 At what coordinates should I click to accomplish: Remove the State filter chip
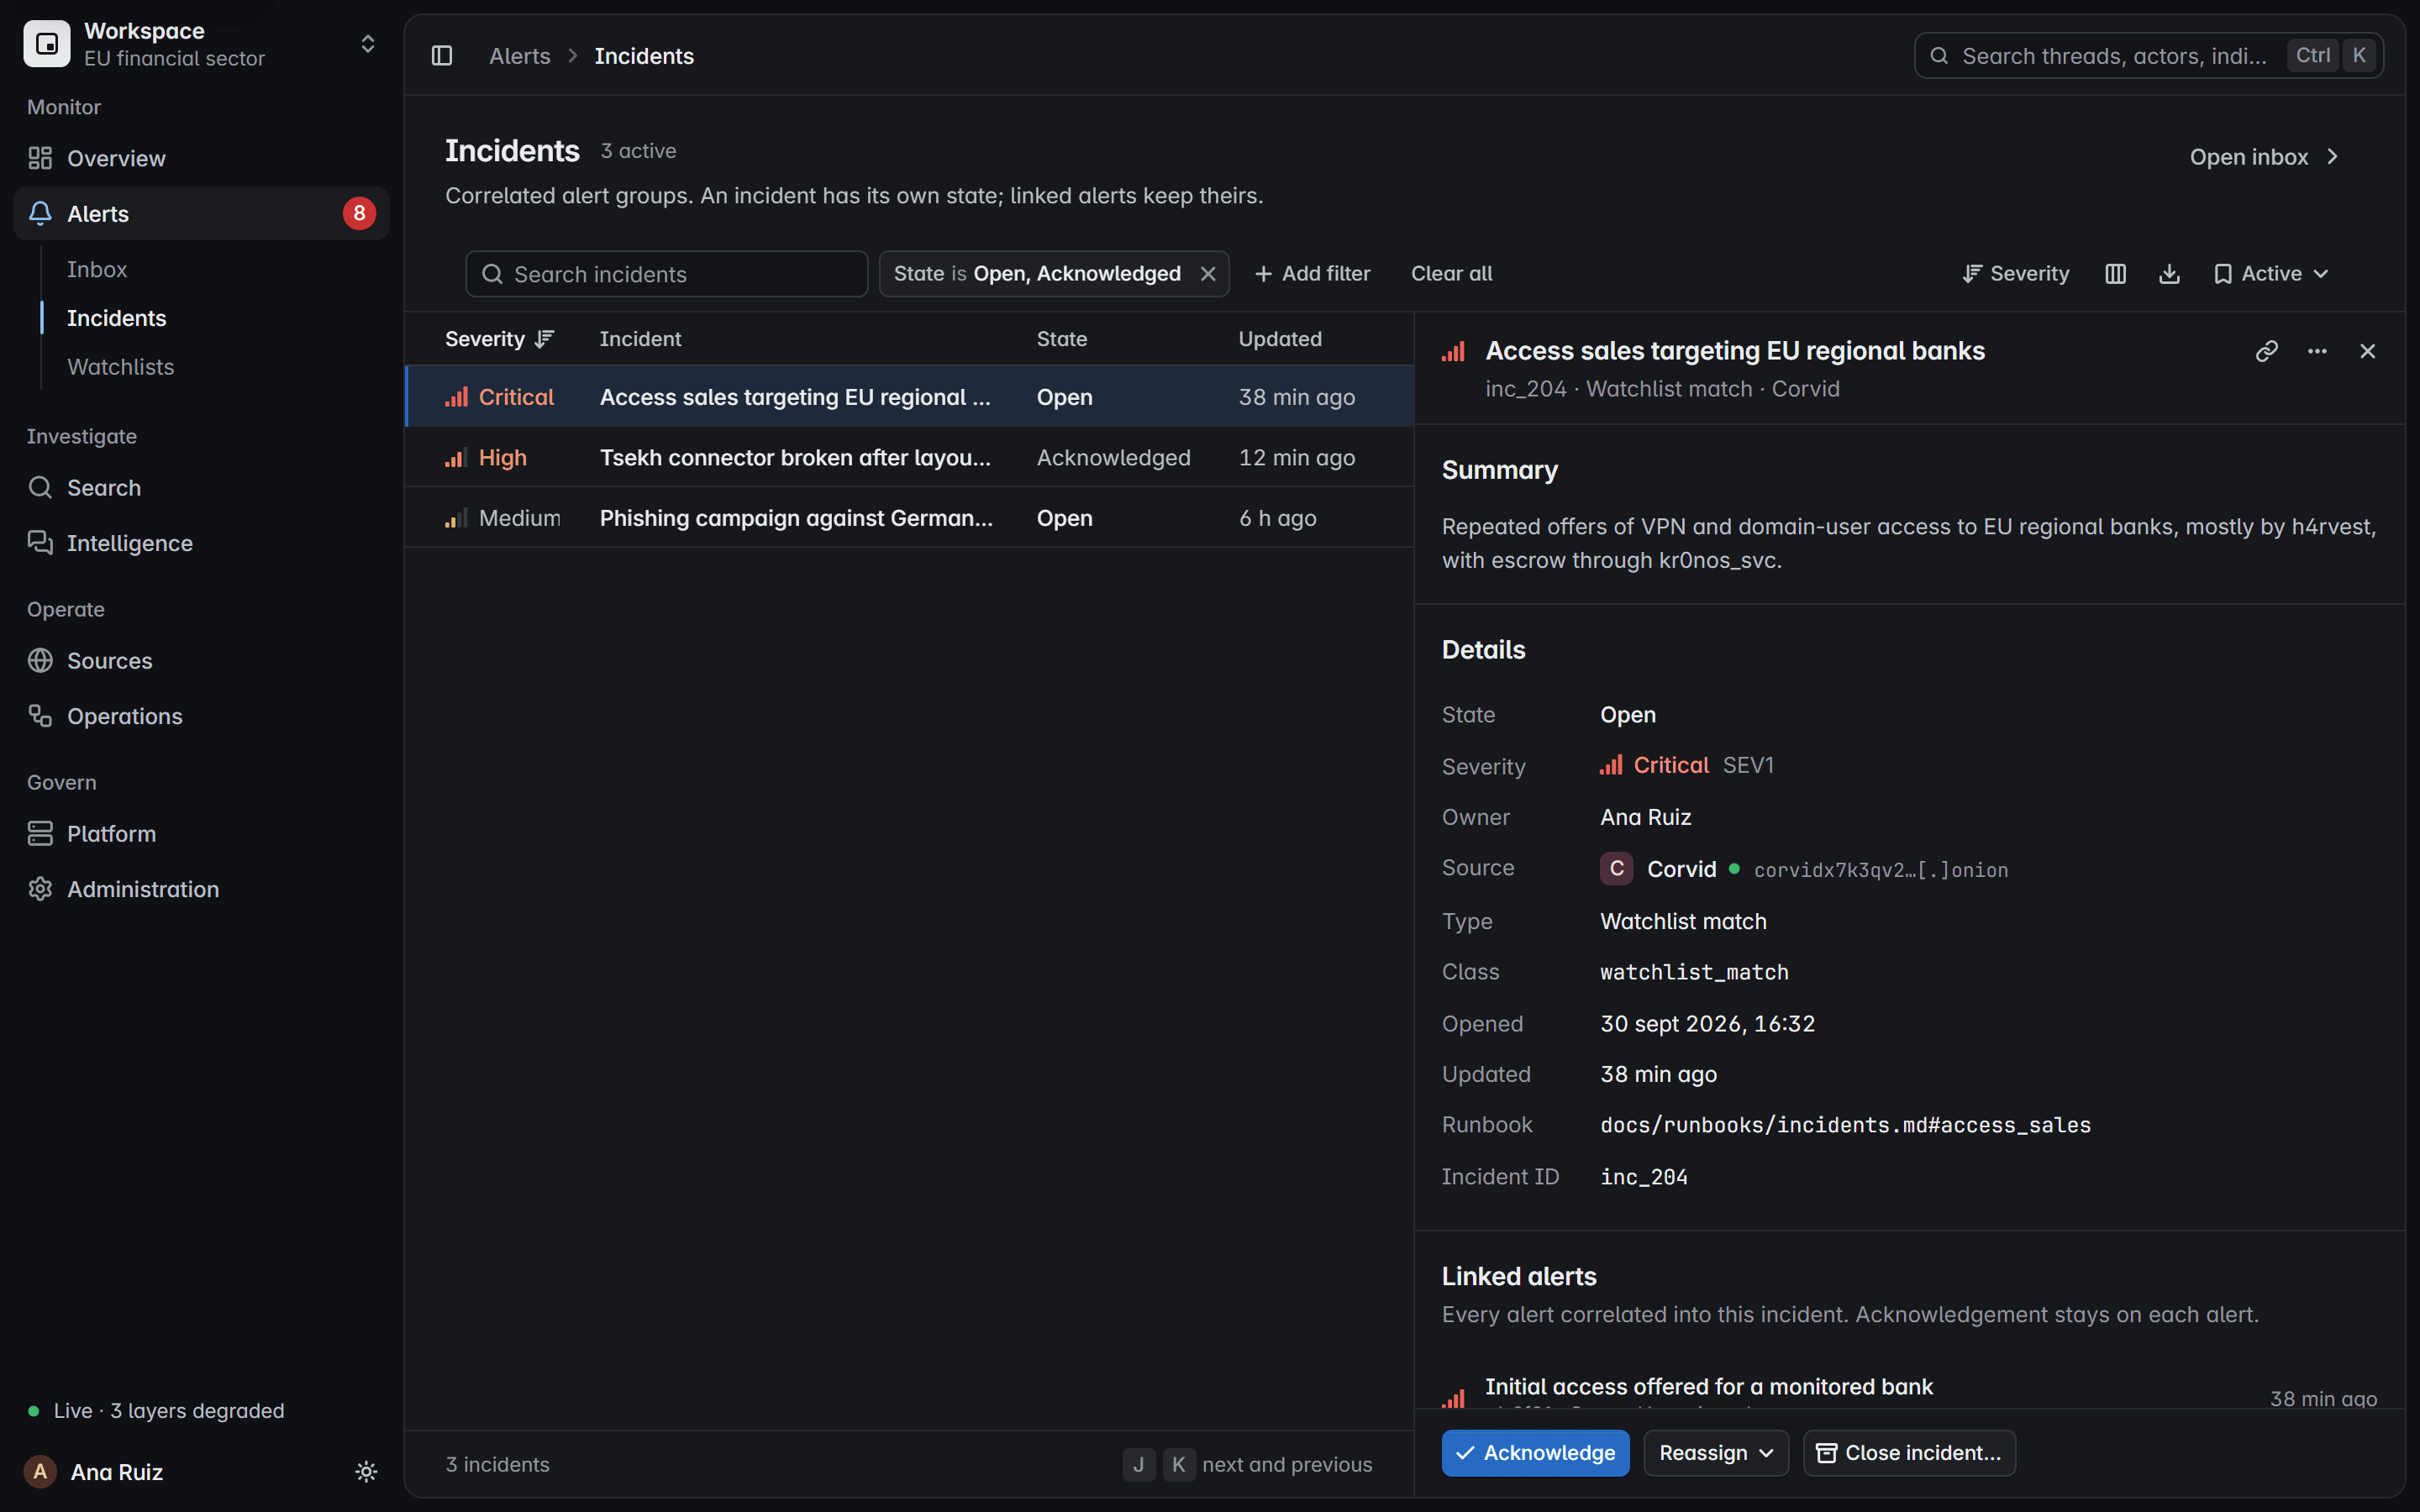[1208, 274]
